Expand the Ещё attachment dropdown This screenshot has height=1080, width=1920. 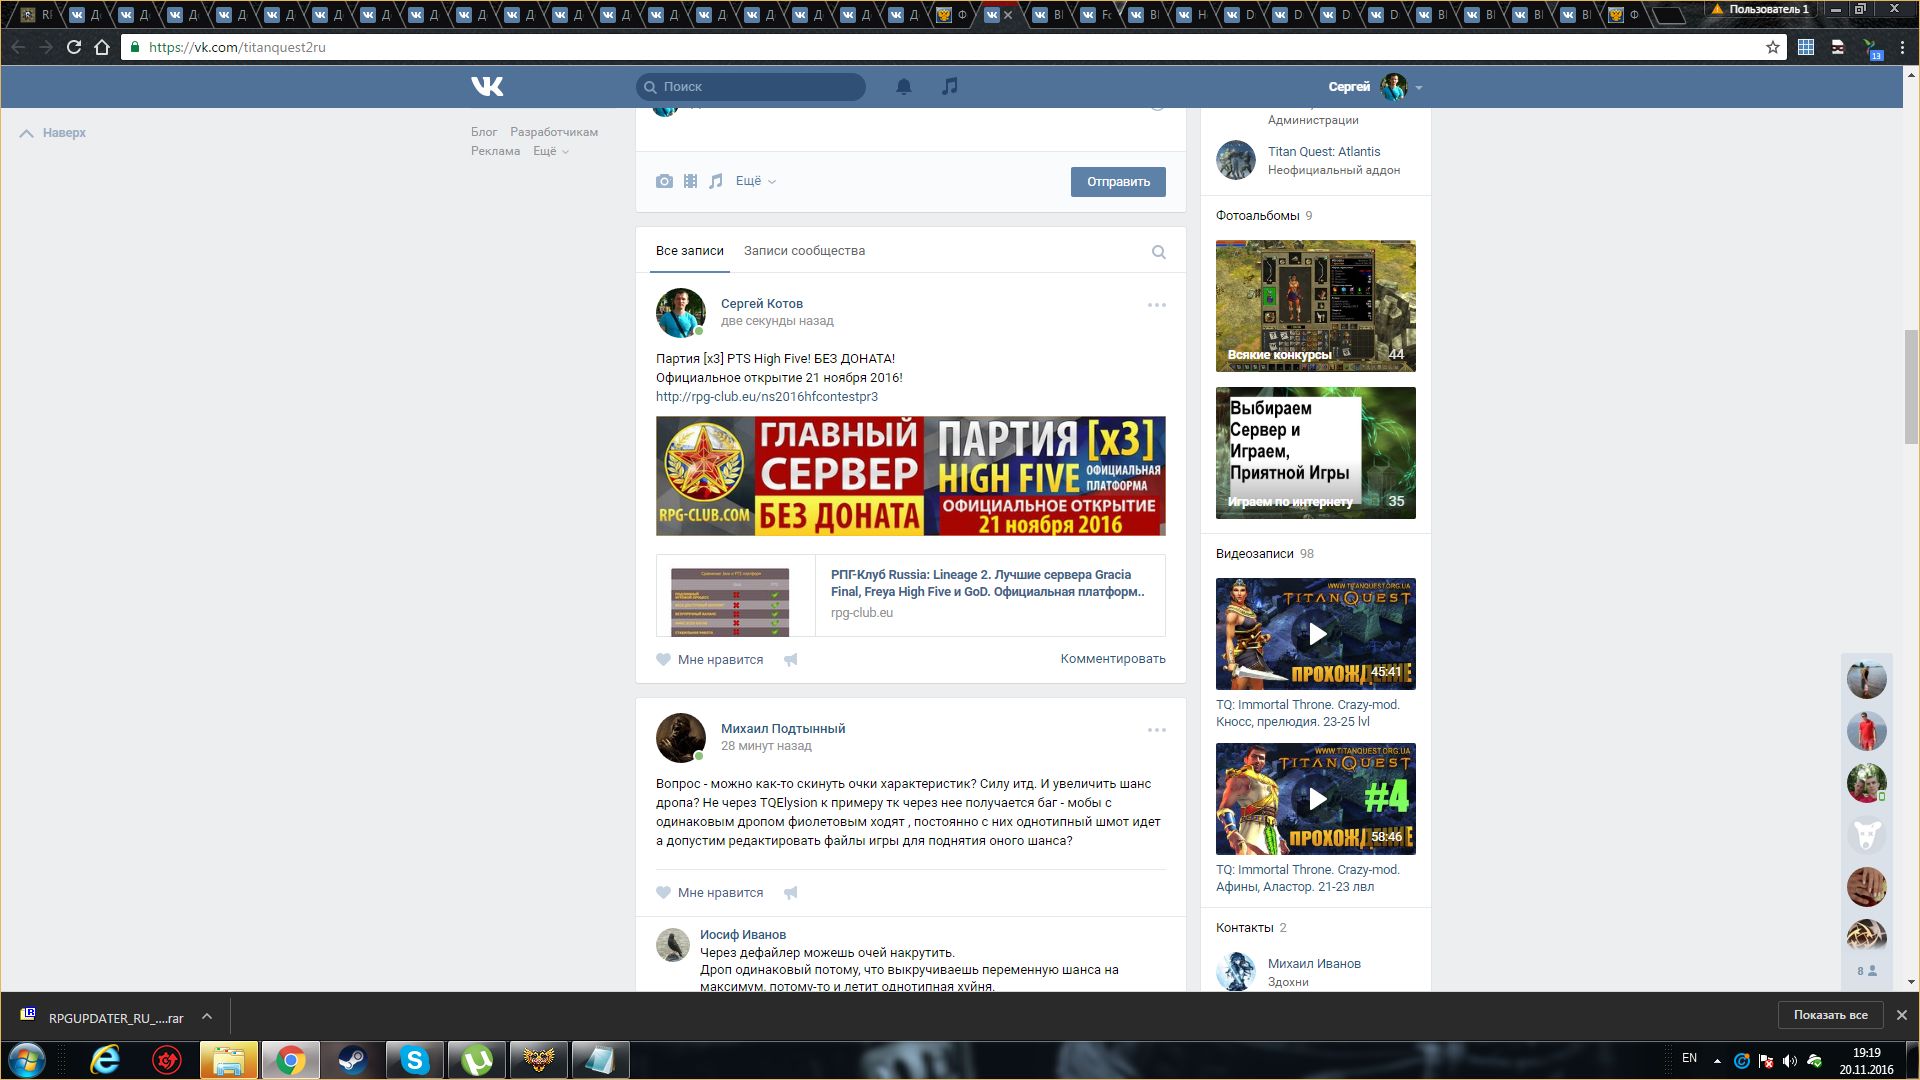pos(755,181)
